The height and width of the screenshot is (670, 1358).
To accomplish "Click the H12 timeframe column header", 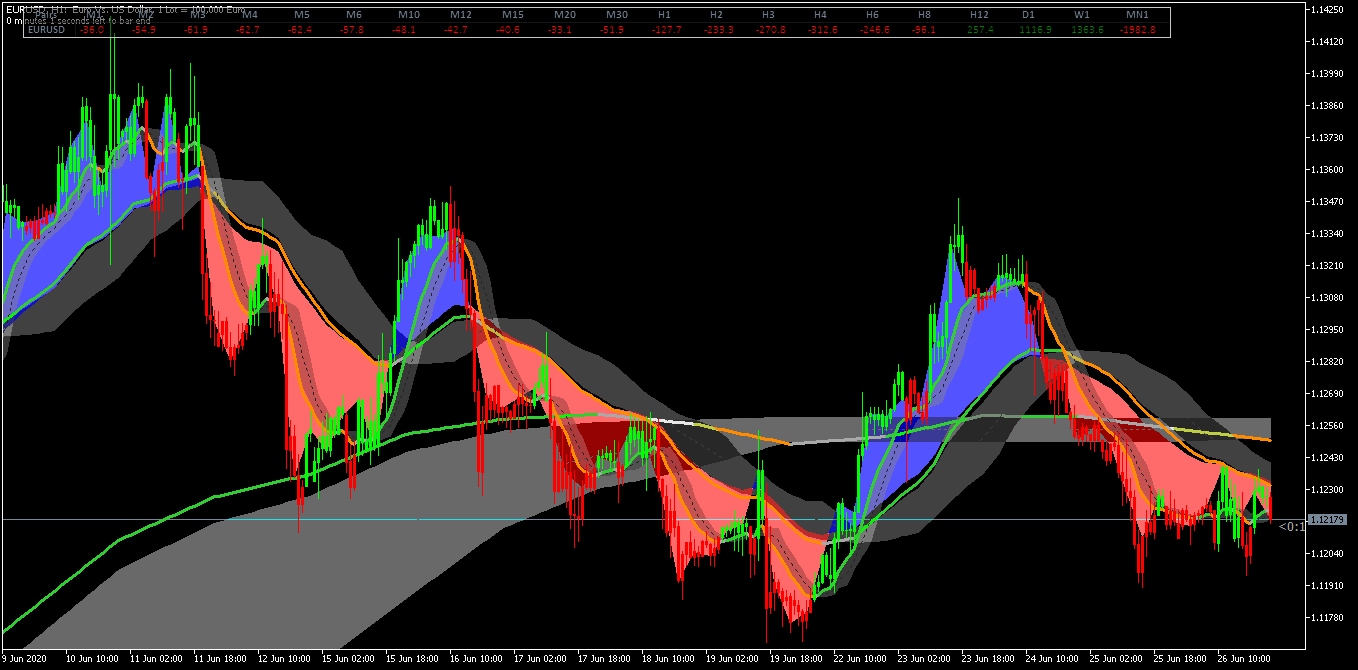I will pos(980,15).
